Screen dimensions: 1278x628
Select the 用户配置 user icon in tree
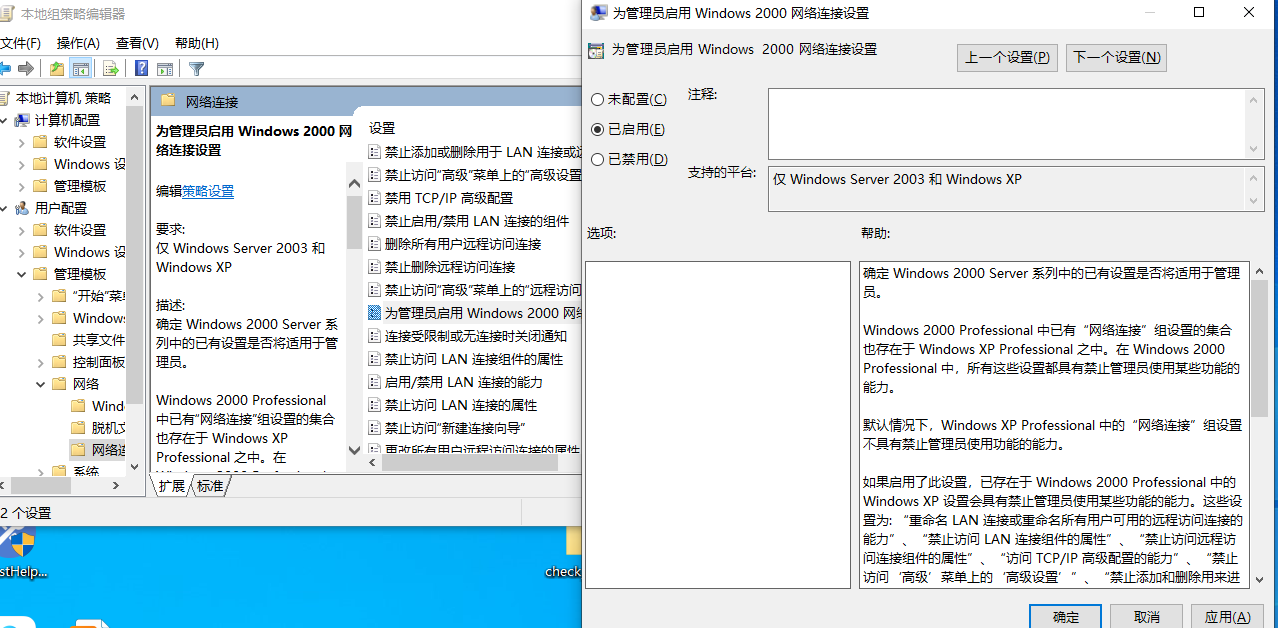pyautogui.click(x=21, y=208)
